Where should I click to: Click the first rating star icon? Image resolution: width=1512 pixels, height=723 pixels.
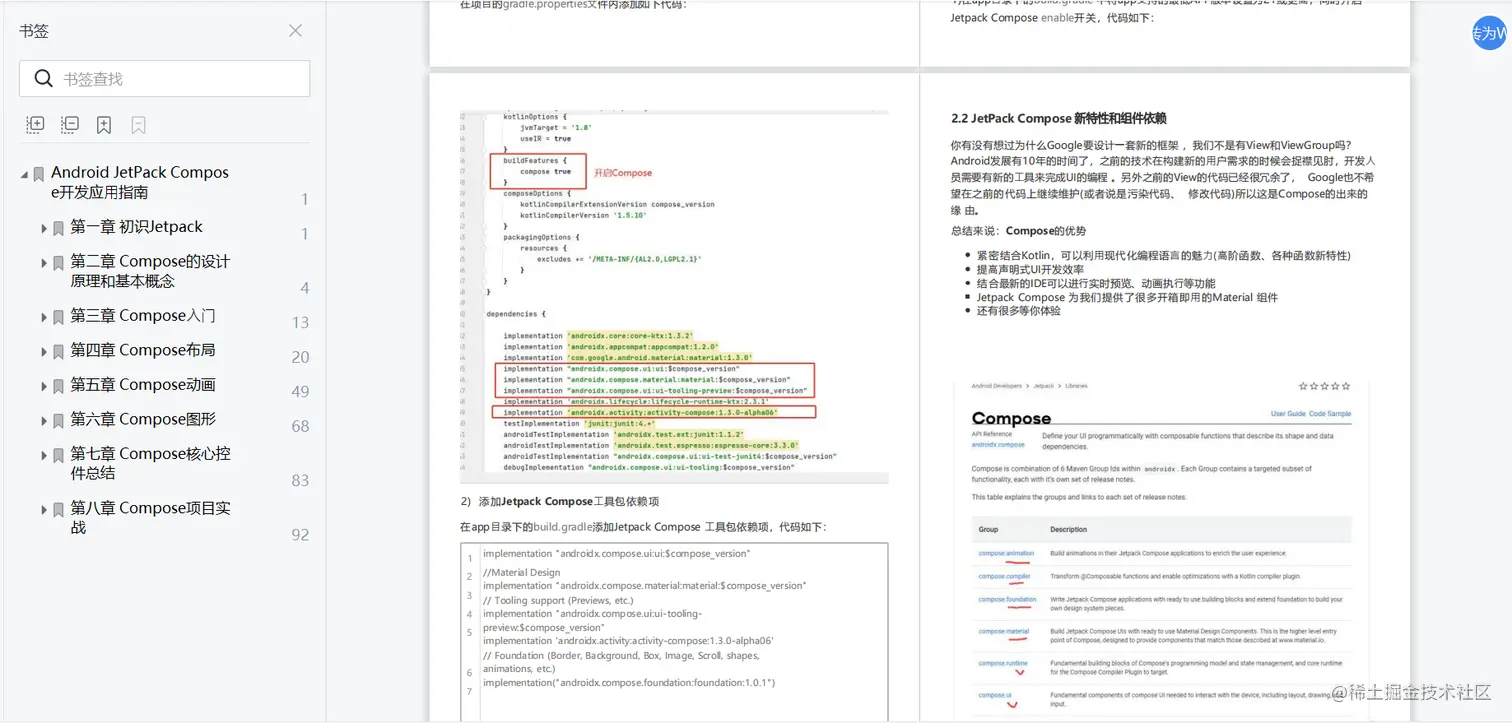[1303, 386]
